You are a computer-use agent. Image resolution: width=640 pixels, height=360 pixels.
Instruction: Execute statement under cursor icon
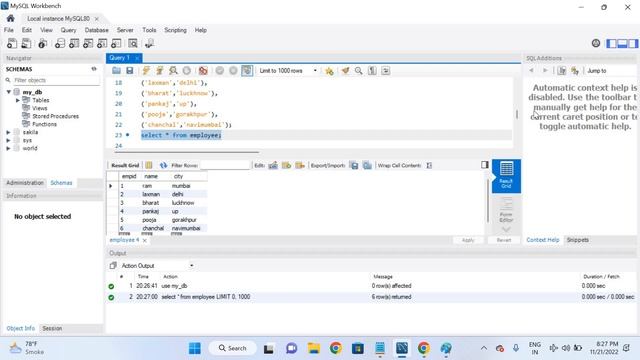click(160, 71)
